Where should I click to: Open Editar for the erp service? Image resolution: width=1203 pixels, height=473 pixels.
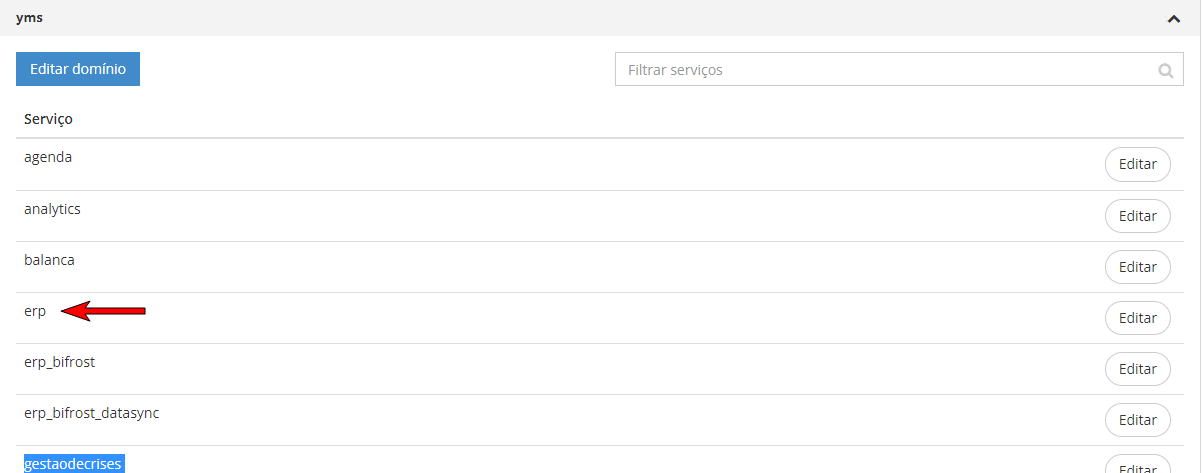(x=1137, y=318)
